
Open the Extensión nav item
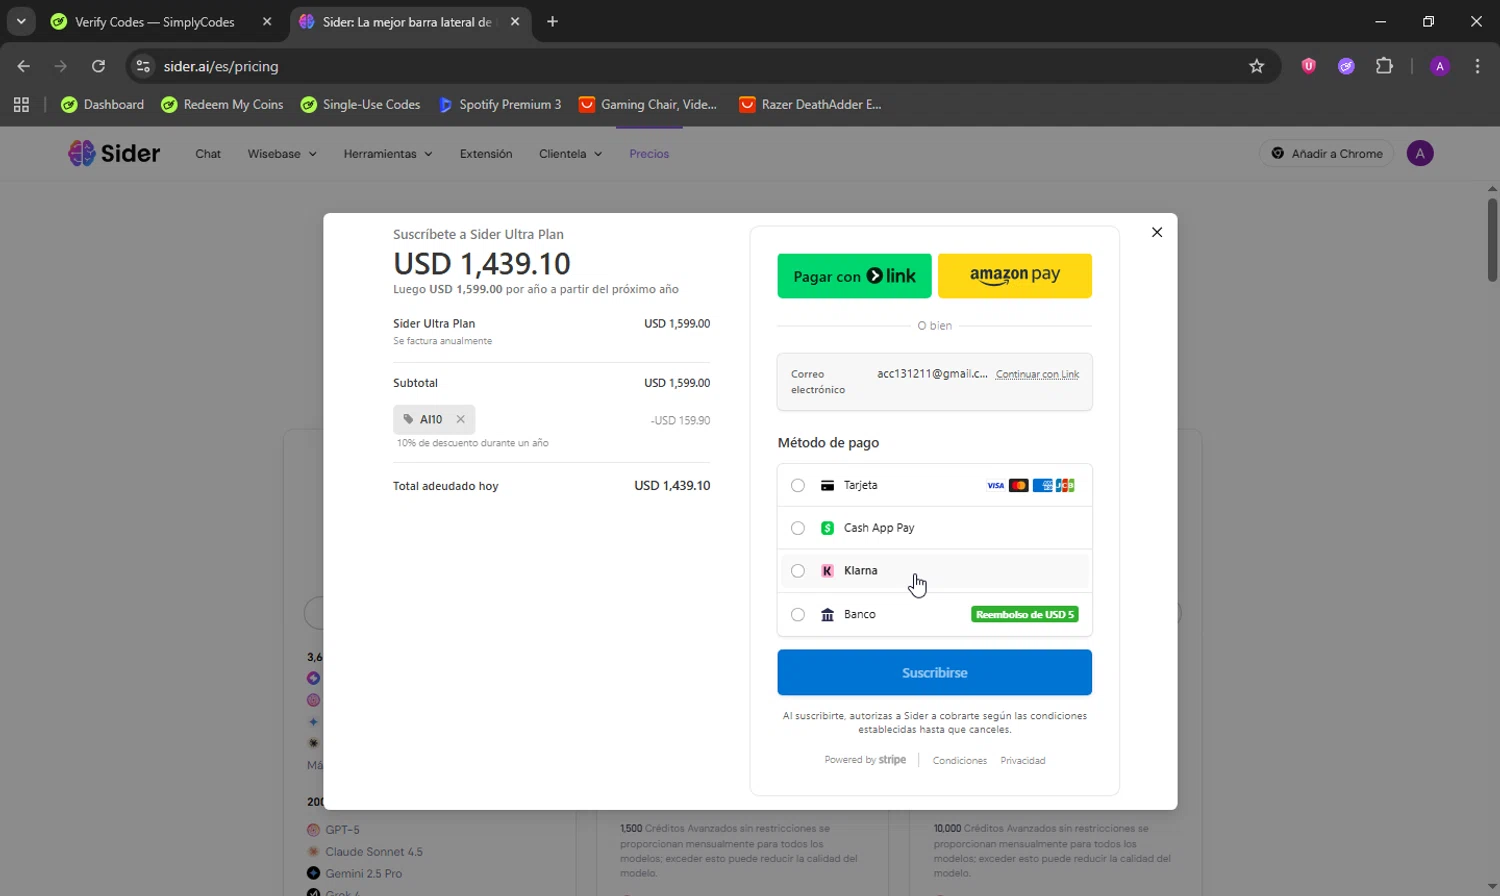(x=486, y=154)
